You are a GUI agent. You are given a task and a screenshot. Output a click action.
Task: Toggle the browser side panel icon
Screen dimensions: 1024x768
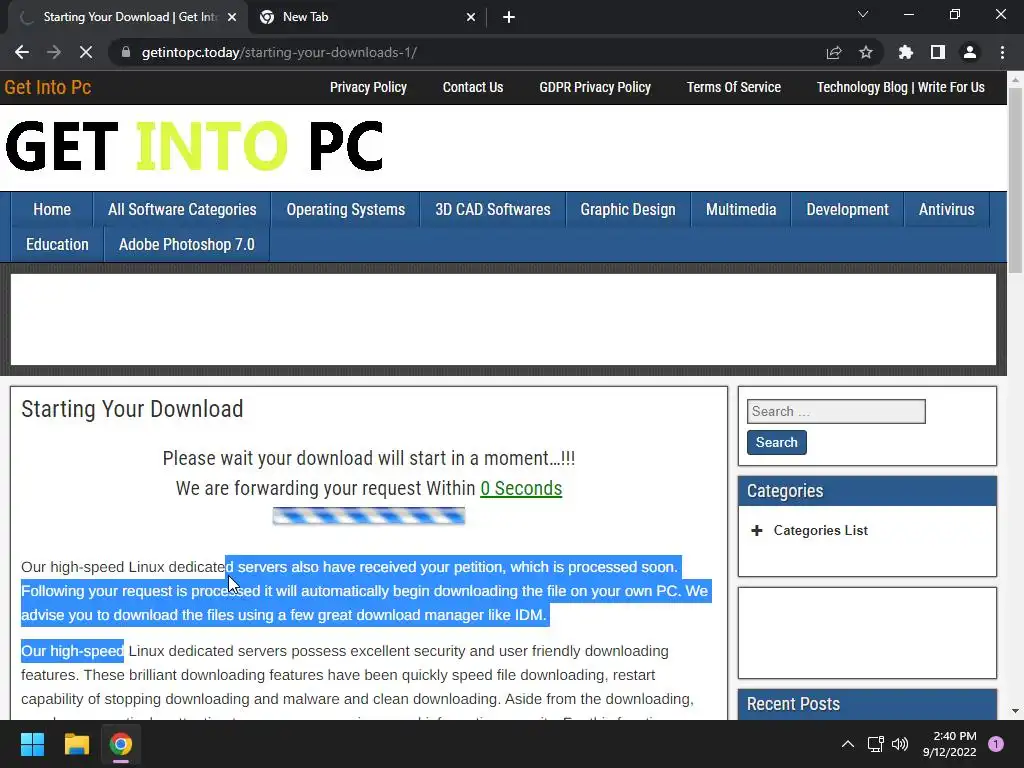[x=938, y=52]
